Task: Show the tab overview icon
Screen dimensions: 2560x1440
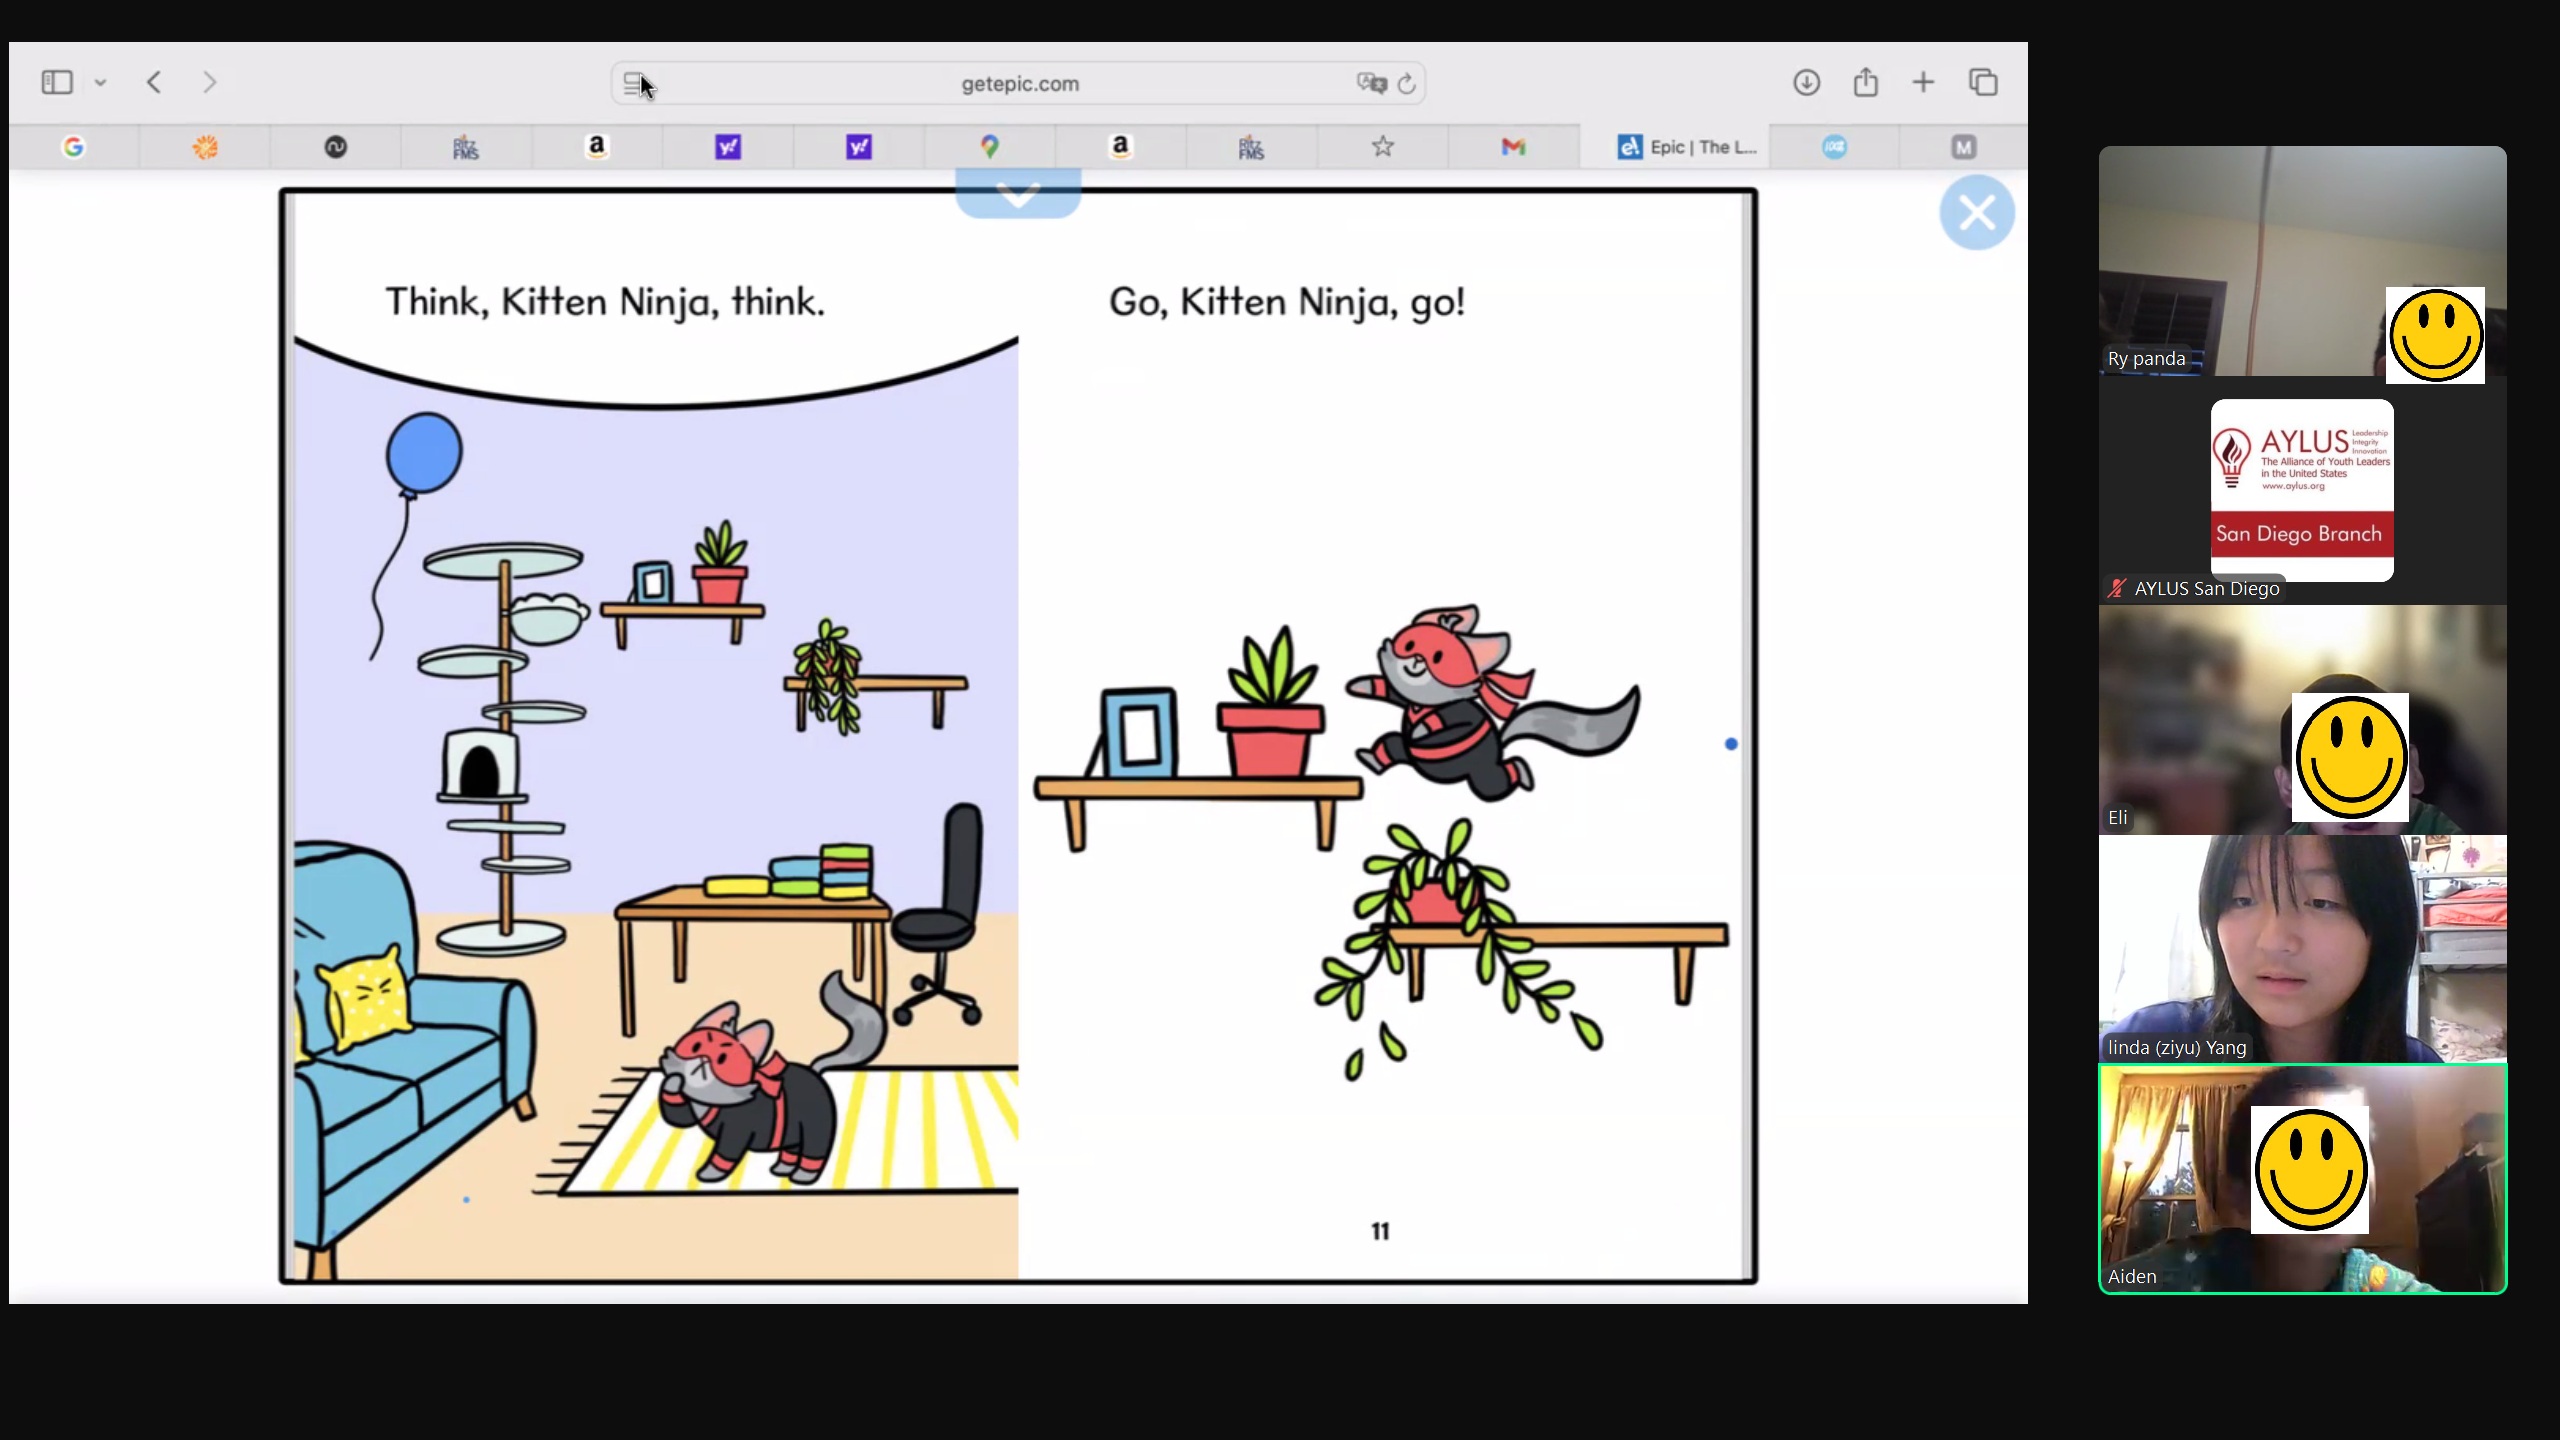Action: pos(1983,82)
